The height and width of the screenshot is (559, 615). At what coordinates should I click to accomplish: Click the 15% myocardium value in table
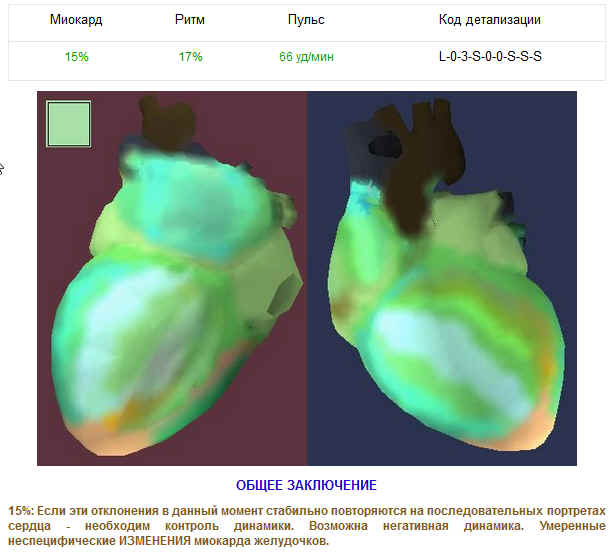tap(76, 57)
